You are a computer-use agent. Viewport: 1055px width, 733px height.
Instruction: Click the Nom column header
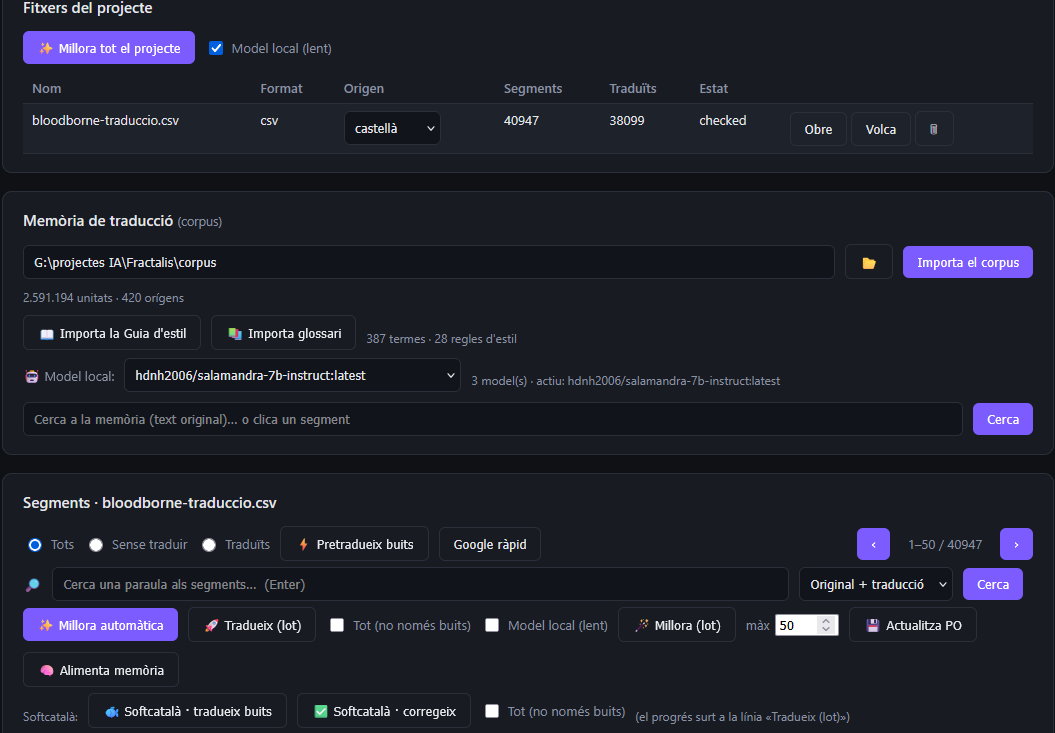pyautogui.click(x=46, y=88)
